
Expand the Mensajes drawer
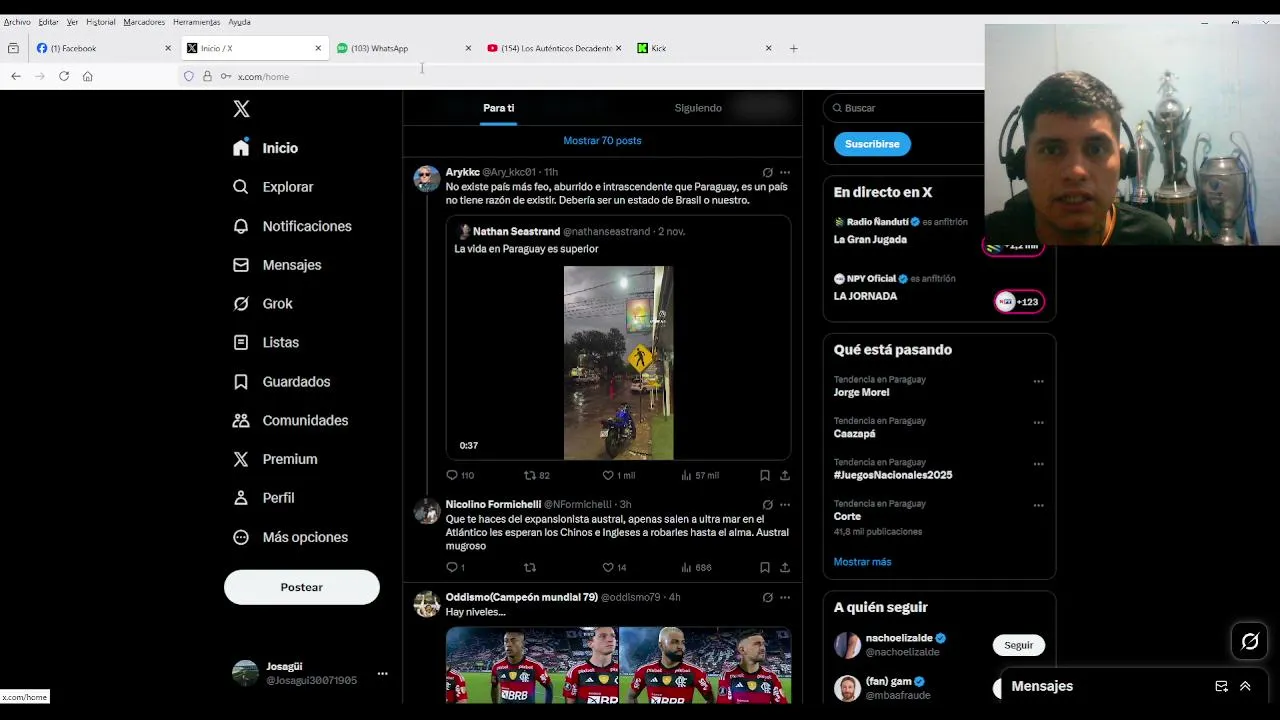click(1245, 686)
